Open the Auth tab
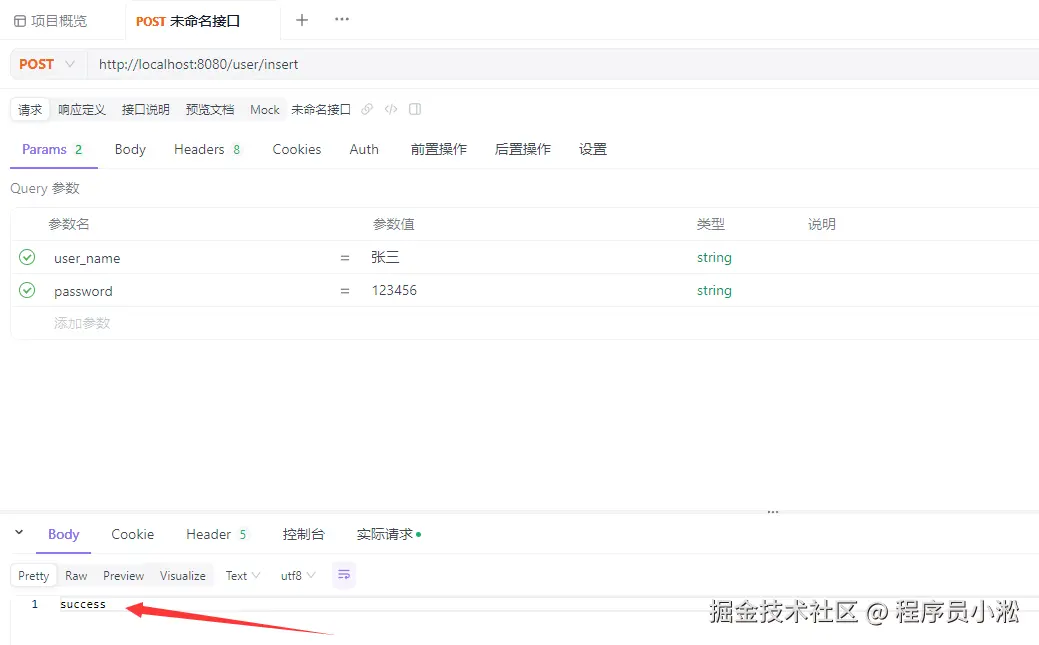 [364, 149]
